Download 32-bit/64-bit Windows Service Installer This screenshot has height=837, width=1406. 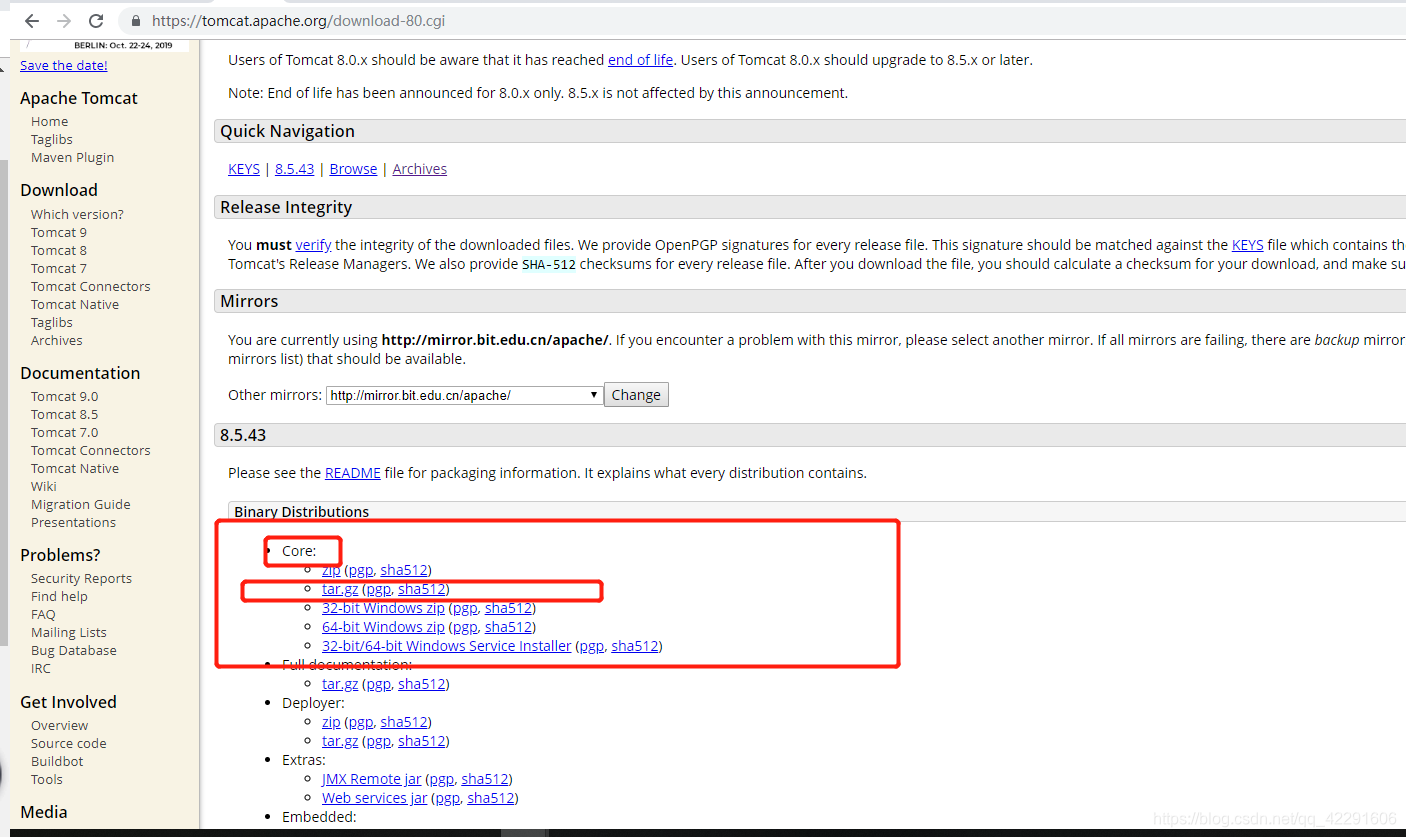pos(447,646)
